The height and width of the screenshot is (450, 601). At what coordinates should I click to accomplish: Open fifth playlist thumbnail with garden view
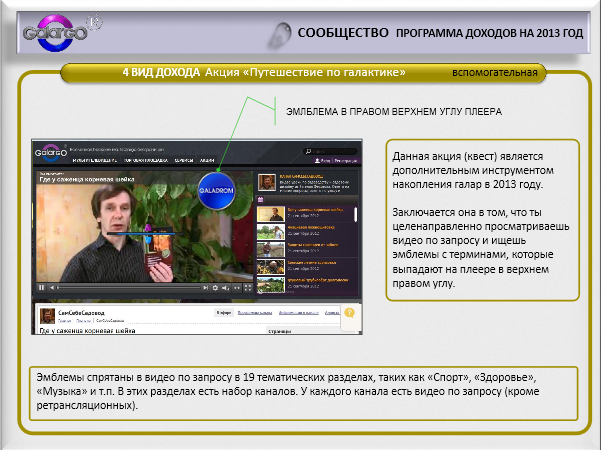[271, 285]
